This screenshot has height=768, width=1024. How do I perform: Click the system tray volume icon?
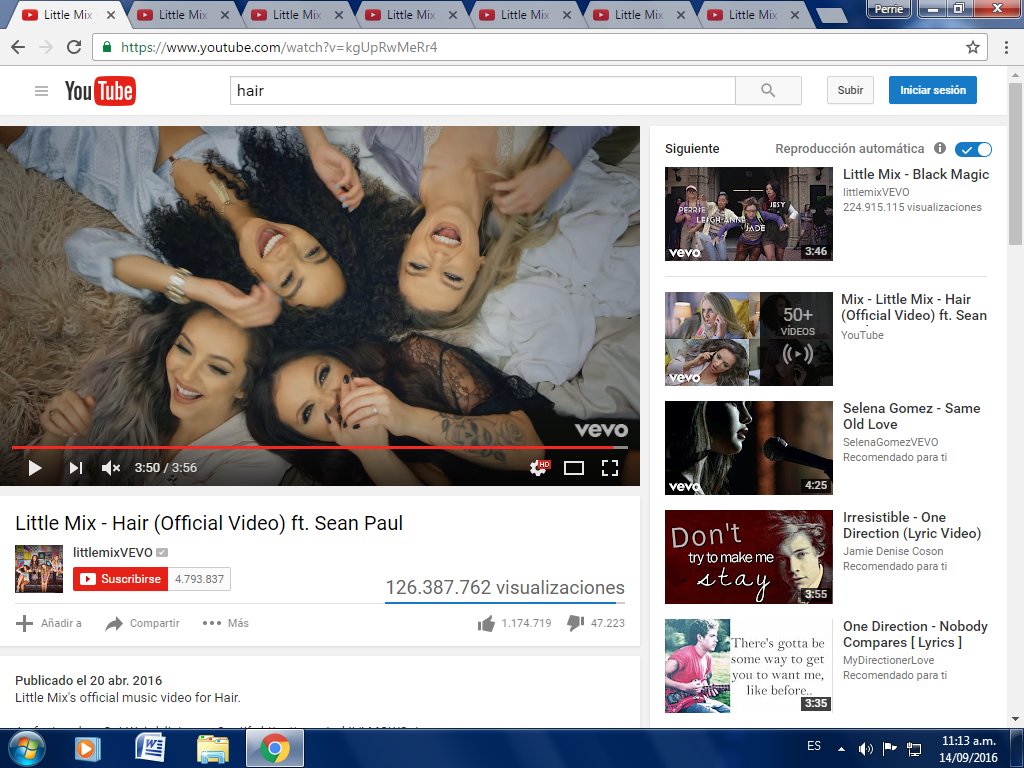coord(865,748)
